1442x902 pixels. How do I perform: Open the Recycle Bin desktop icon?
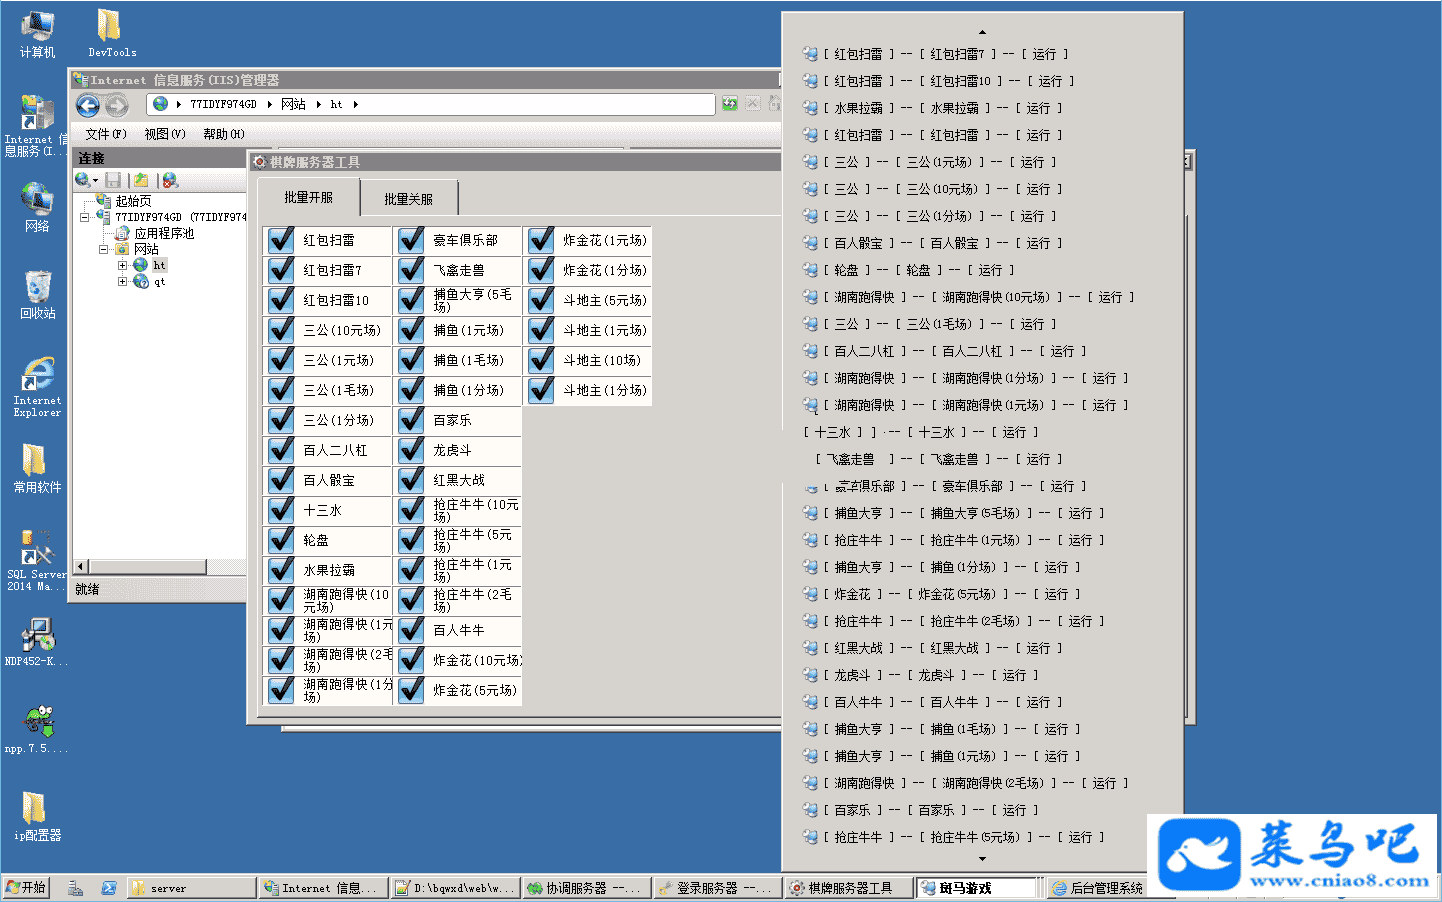(x=38, y=294)
